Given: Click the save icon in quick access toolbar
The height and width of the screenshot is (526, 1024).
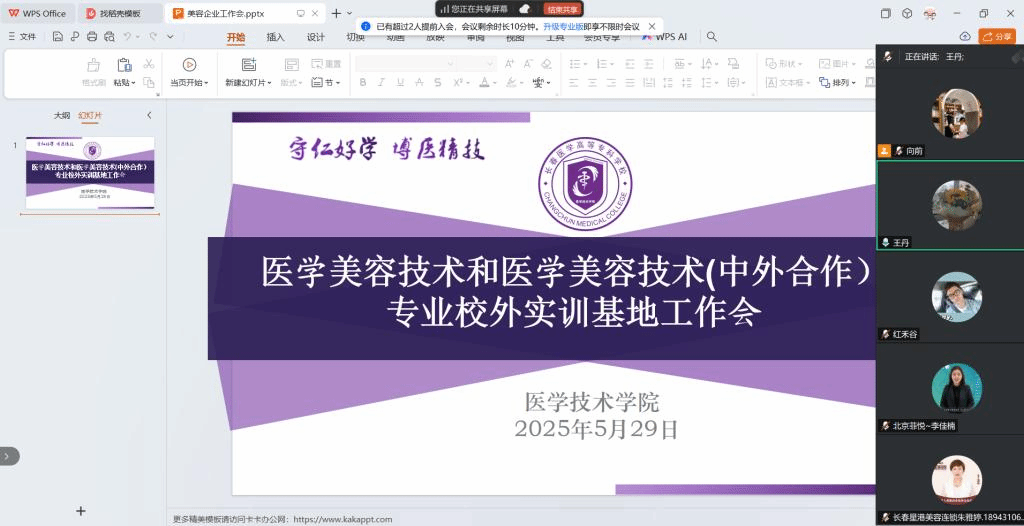Looking at the screenshot, I should 59,36.
